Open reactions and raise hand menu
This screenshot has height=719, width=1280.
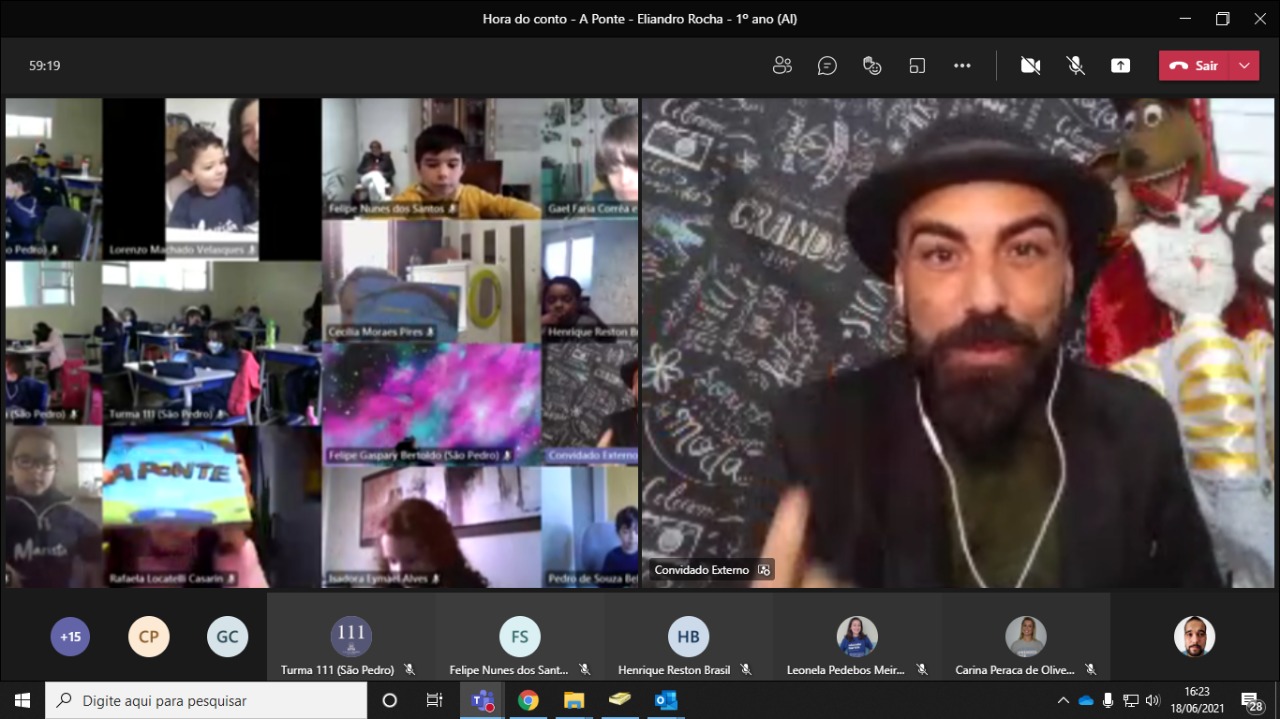(872, 65)
